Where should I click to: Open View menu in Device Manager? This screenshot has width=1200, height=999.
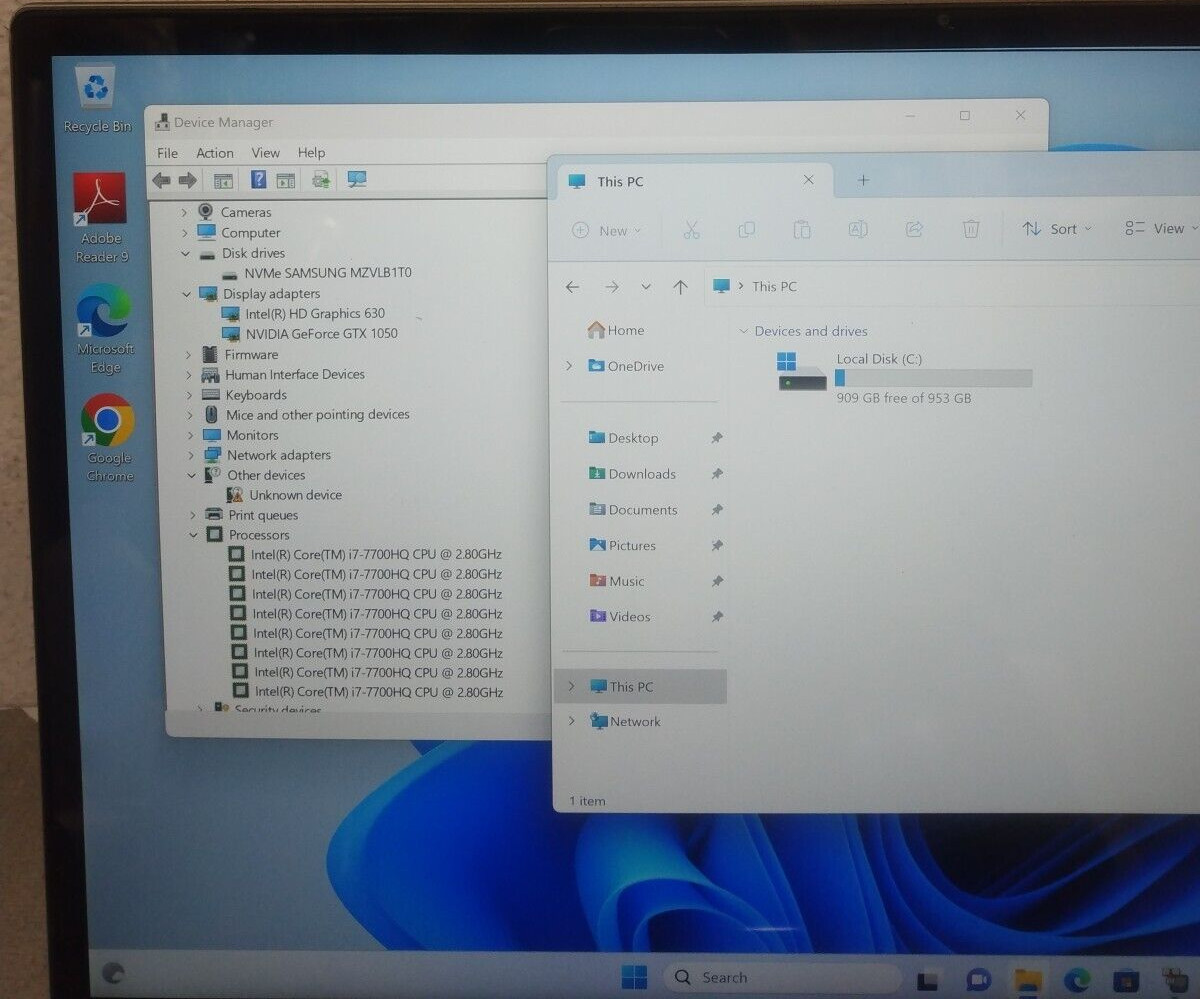click(265, 153)
